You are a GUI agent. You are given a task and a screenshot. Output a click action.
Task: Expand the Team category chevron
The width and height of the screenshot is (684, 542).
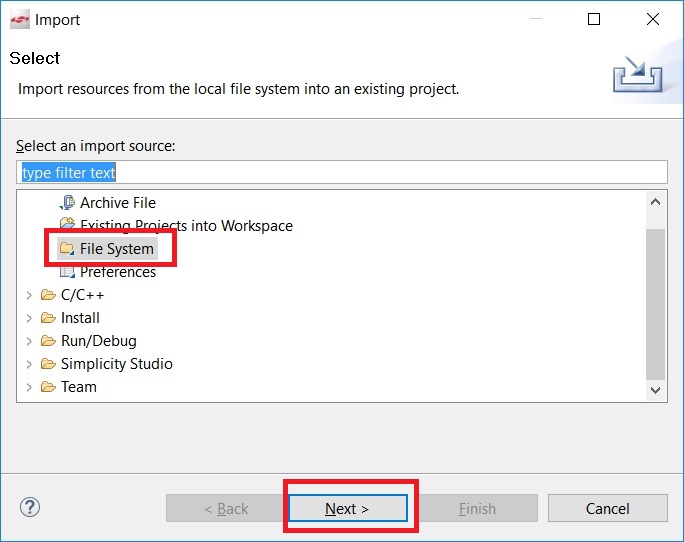[x=29, y=387]
